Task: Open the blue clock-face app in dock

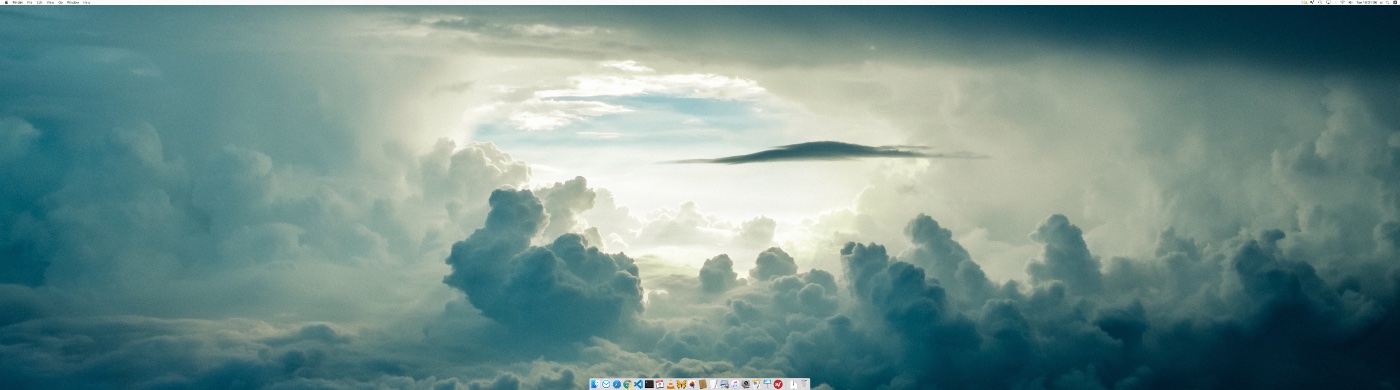Action: [606, 384]
